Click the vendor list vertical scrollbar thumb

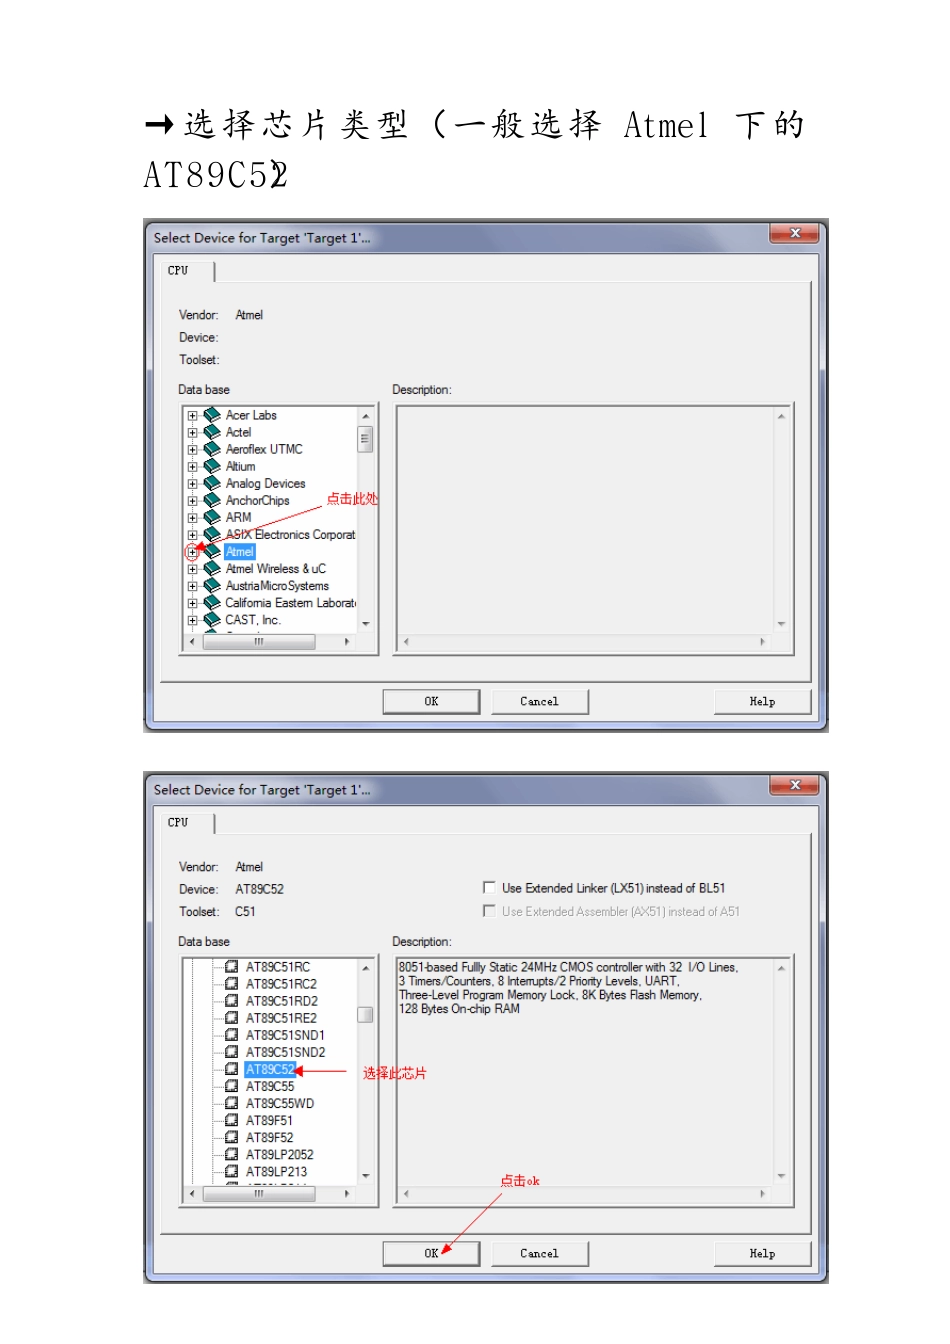(365, 439)
